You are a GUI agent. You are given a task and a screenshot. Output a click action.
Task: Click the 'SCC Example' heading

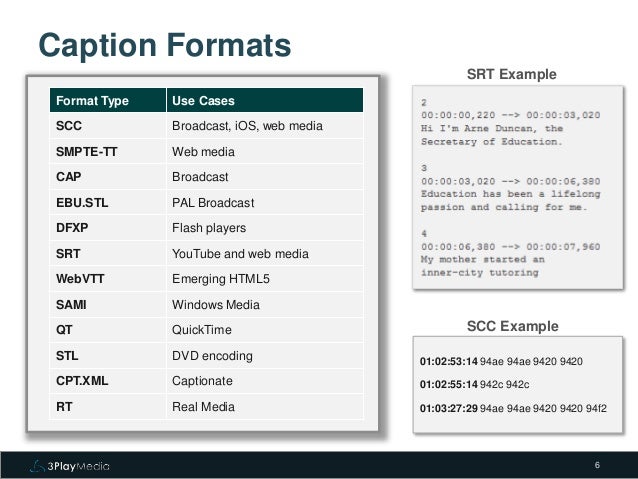(x=513, y=326)
